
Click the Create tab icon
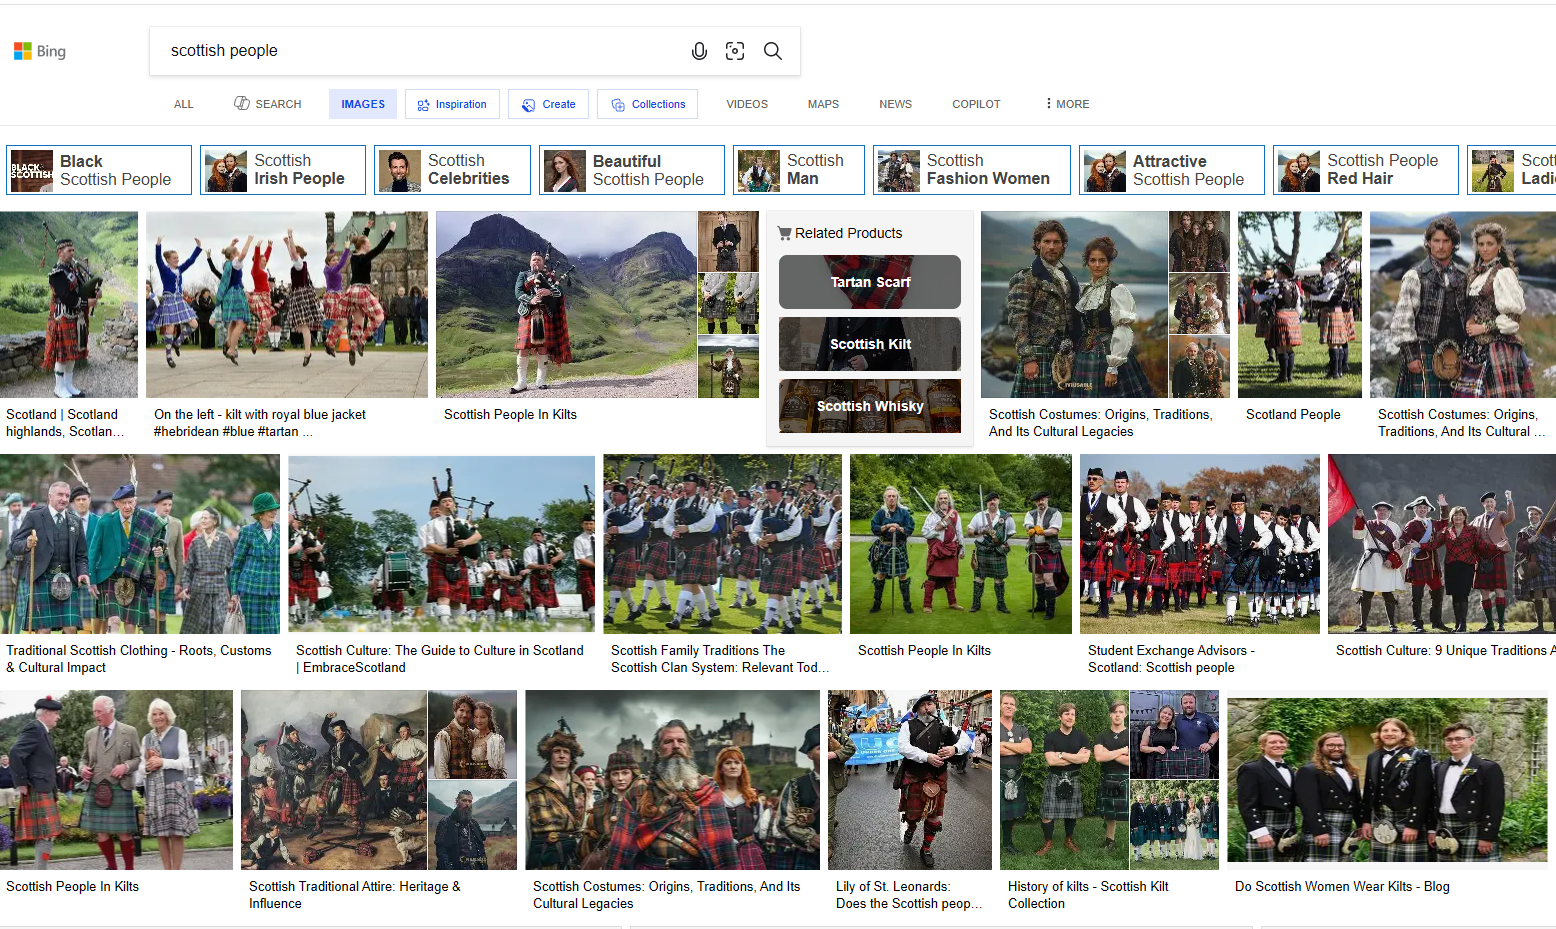click(529, 105)
